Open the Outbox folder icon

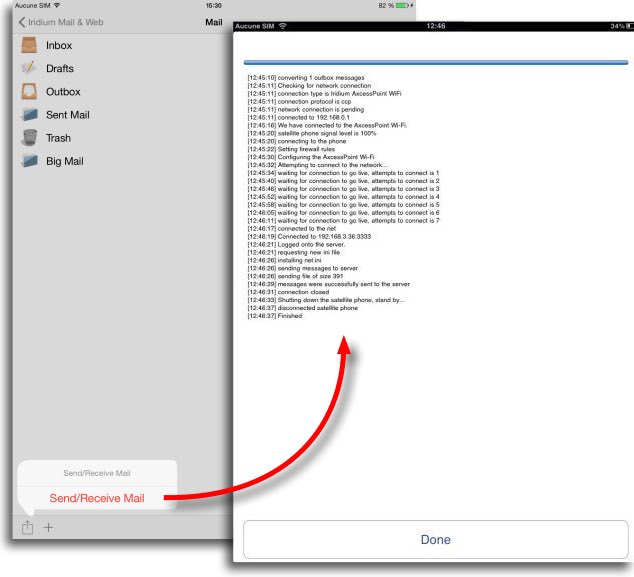click(x=29, y=91)
